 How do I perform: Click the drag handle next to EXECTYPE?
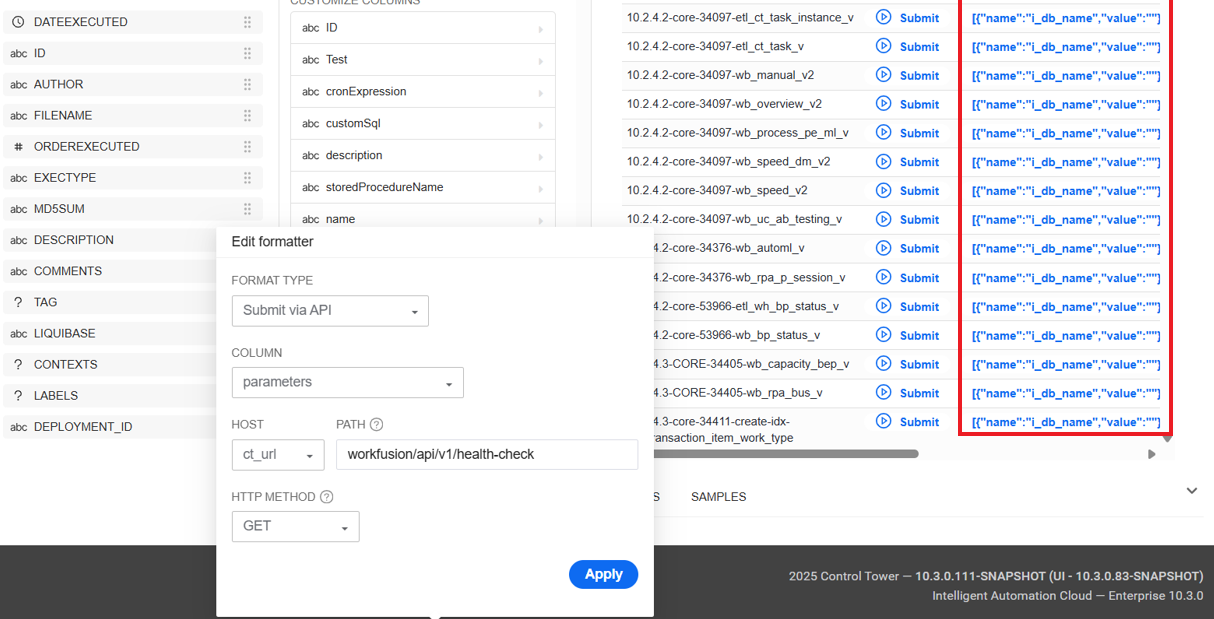point(247,177)
